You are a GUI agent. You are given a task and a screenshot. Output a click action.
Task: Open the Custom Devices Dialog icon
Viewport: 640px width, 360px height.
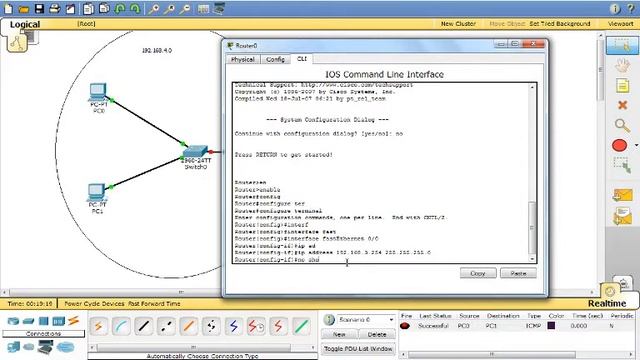click(x=219, y=9)
